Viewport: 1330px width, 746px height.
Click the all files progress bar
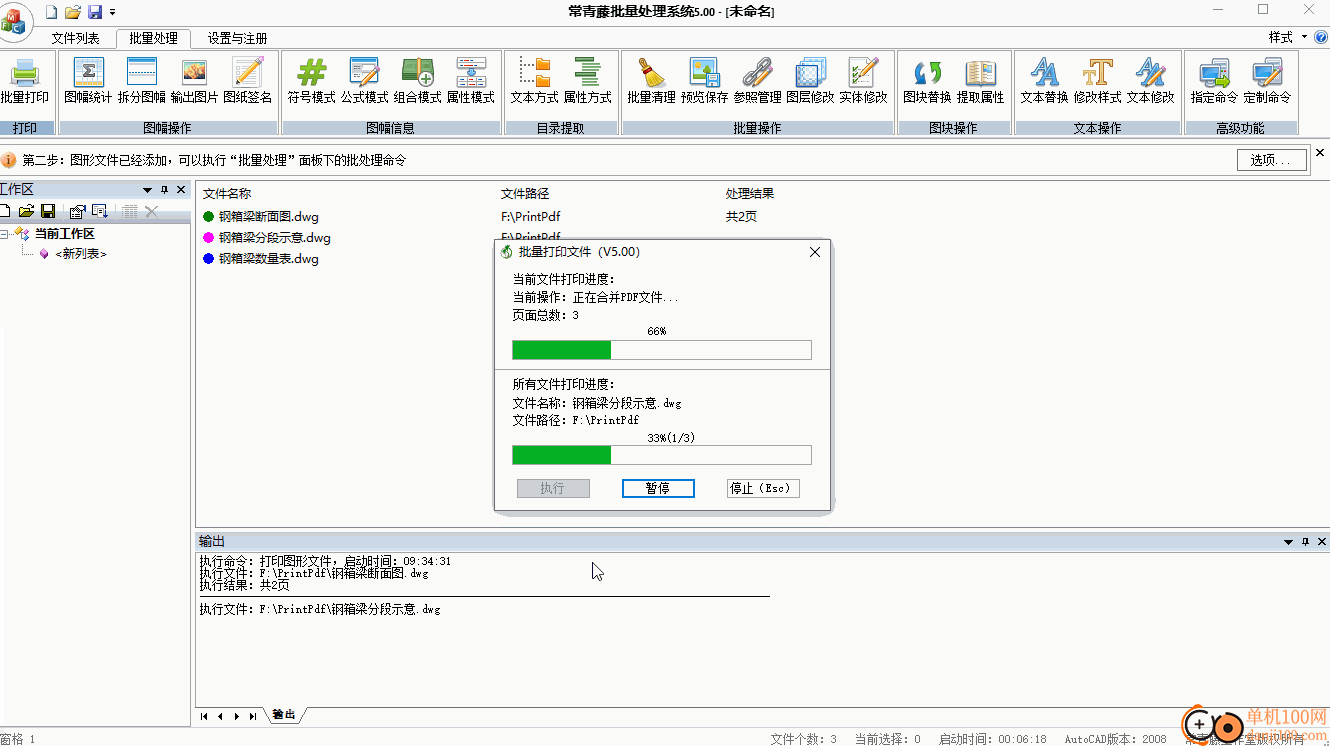coord(662,455)
